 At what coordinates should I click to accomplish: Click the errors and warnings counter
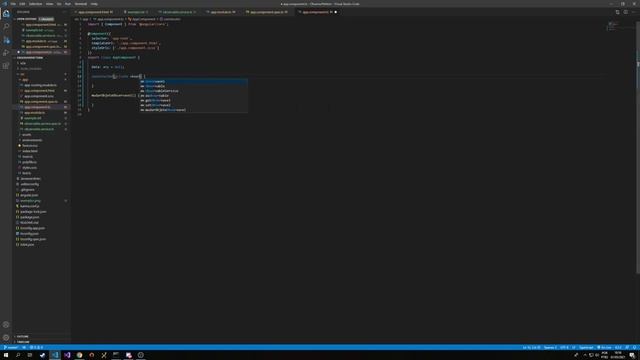(36, 348)
